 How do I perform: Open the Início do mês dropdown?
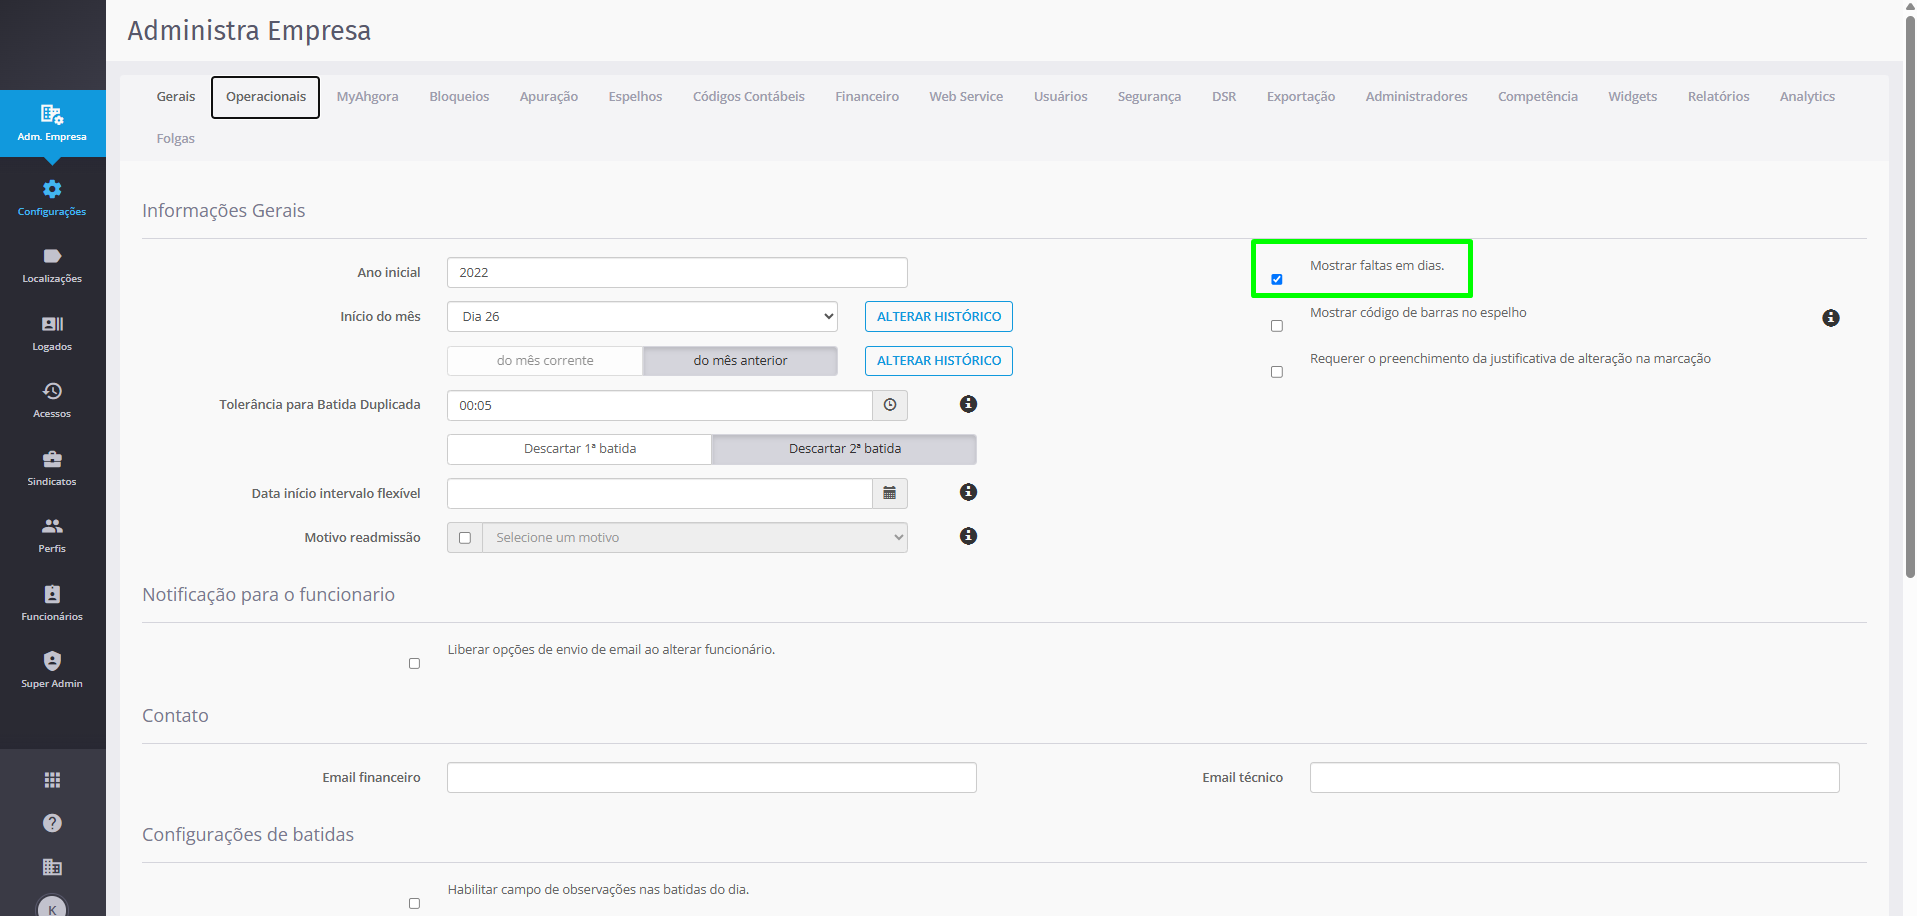coord(642,317)
